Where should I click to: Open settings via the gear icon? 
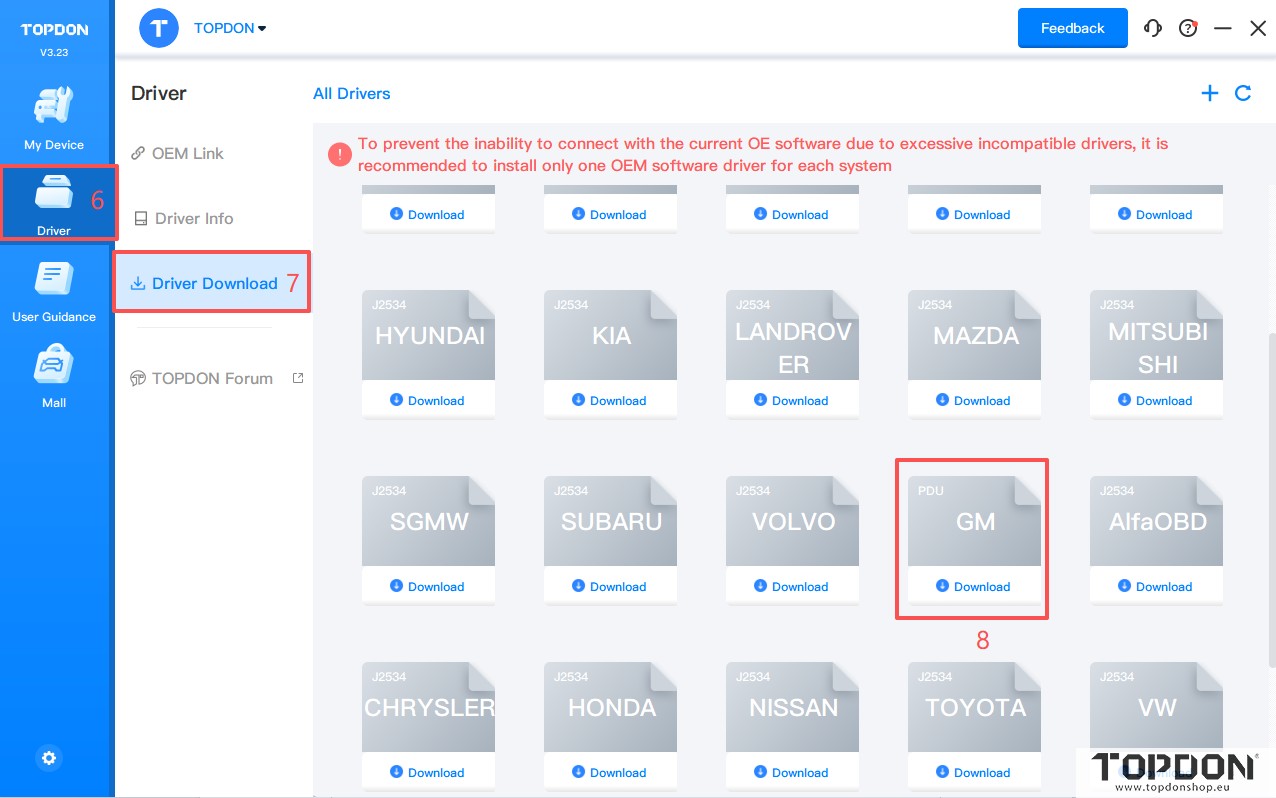click(x=49, y=758)
